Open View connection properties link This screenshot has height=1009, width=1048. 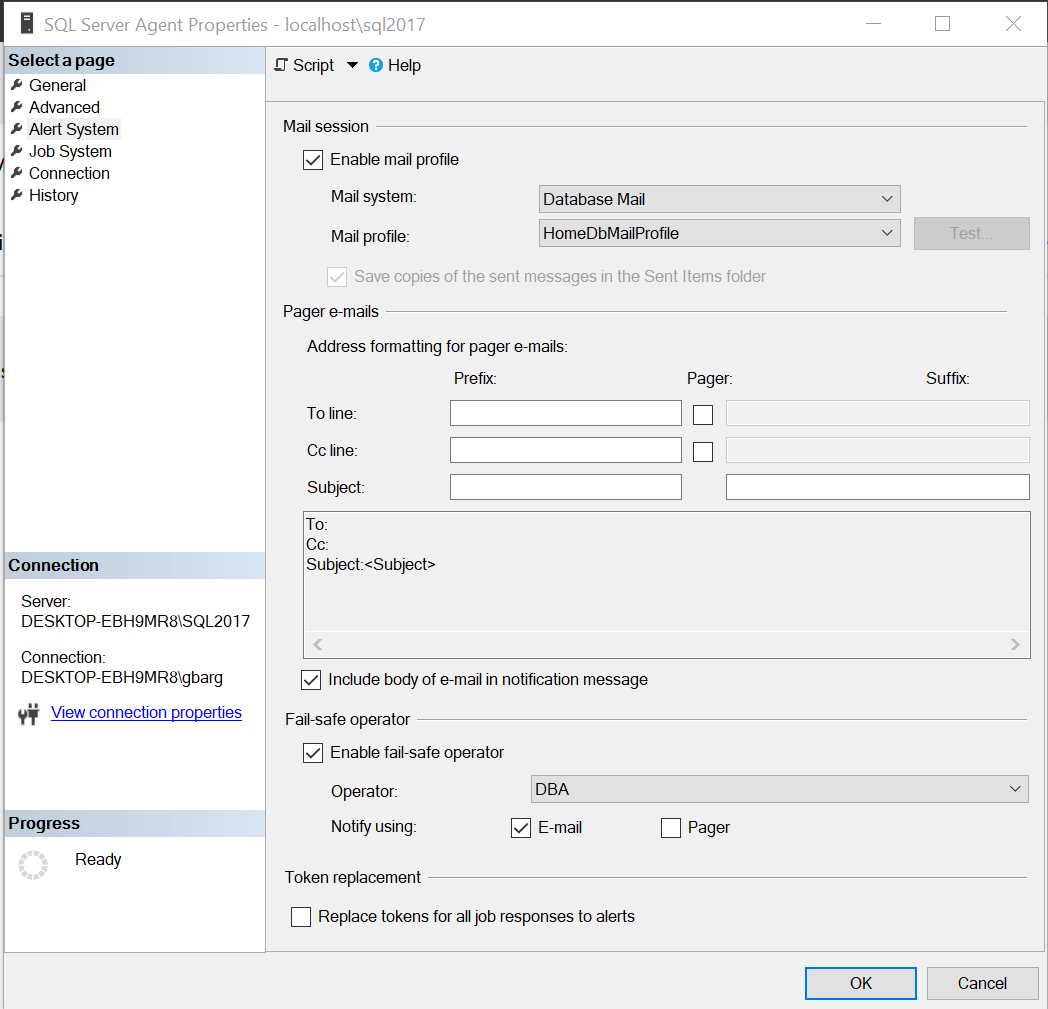[x=146, y=712]
